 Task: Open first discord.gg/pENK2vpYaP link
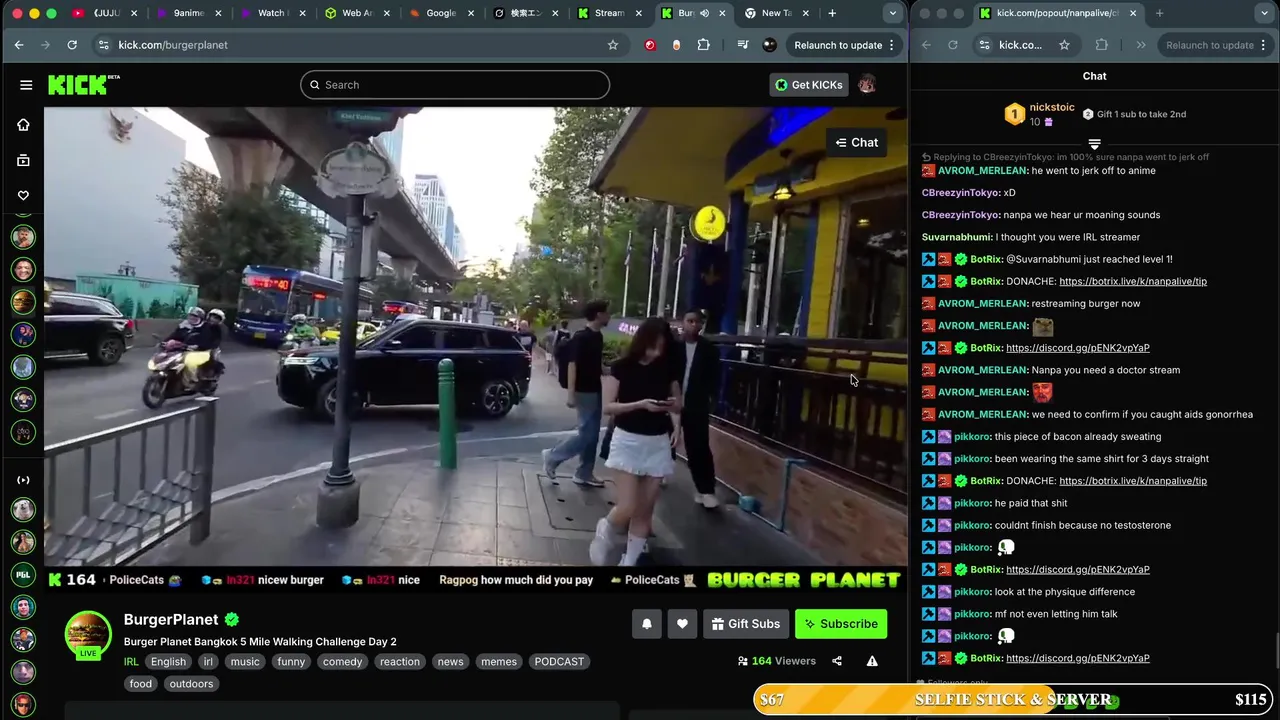point(1078,348)
